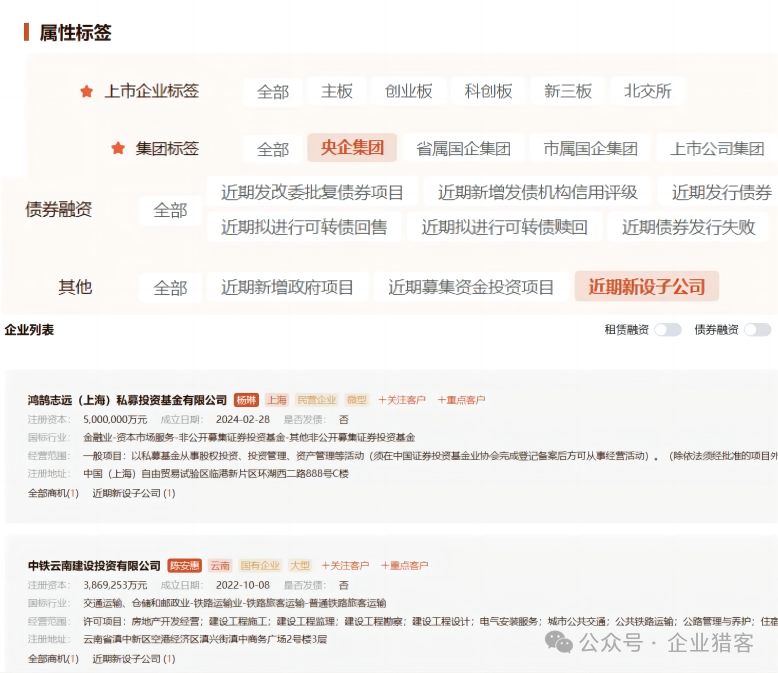Filter by 近期拟进行可转债赎回
The height and width of the screenshot is (673, 778).
coord(504,227)
